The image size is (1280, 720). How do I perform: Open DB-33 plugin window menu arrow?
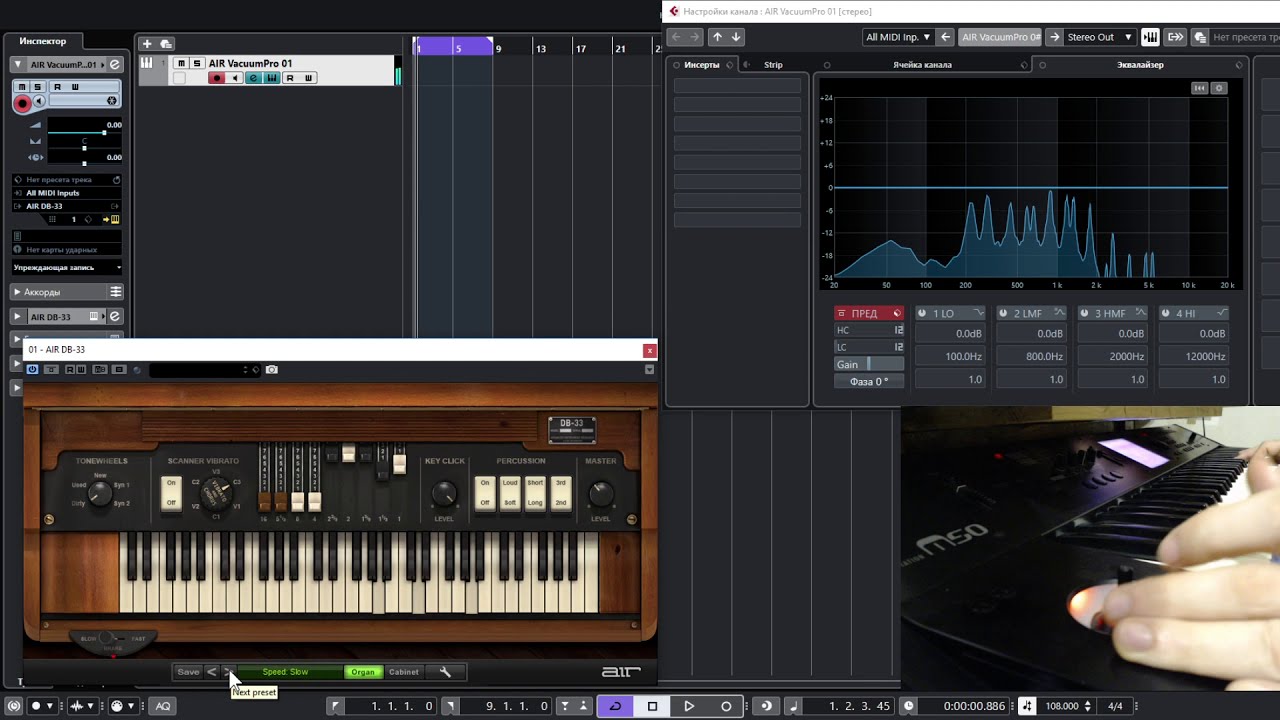click(x=649, y=370)
